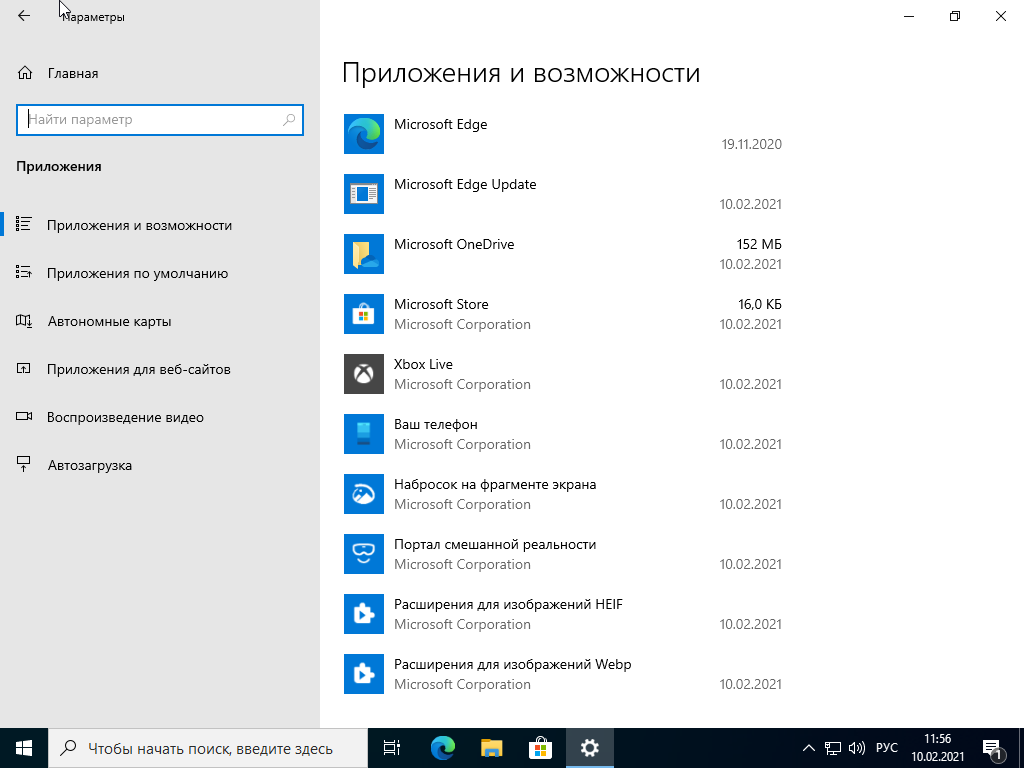The width and height of the screenshot is (1024, 768).
Task: Click the magnifier icon in Найти параметр box
Action: point(289,120)
